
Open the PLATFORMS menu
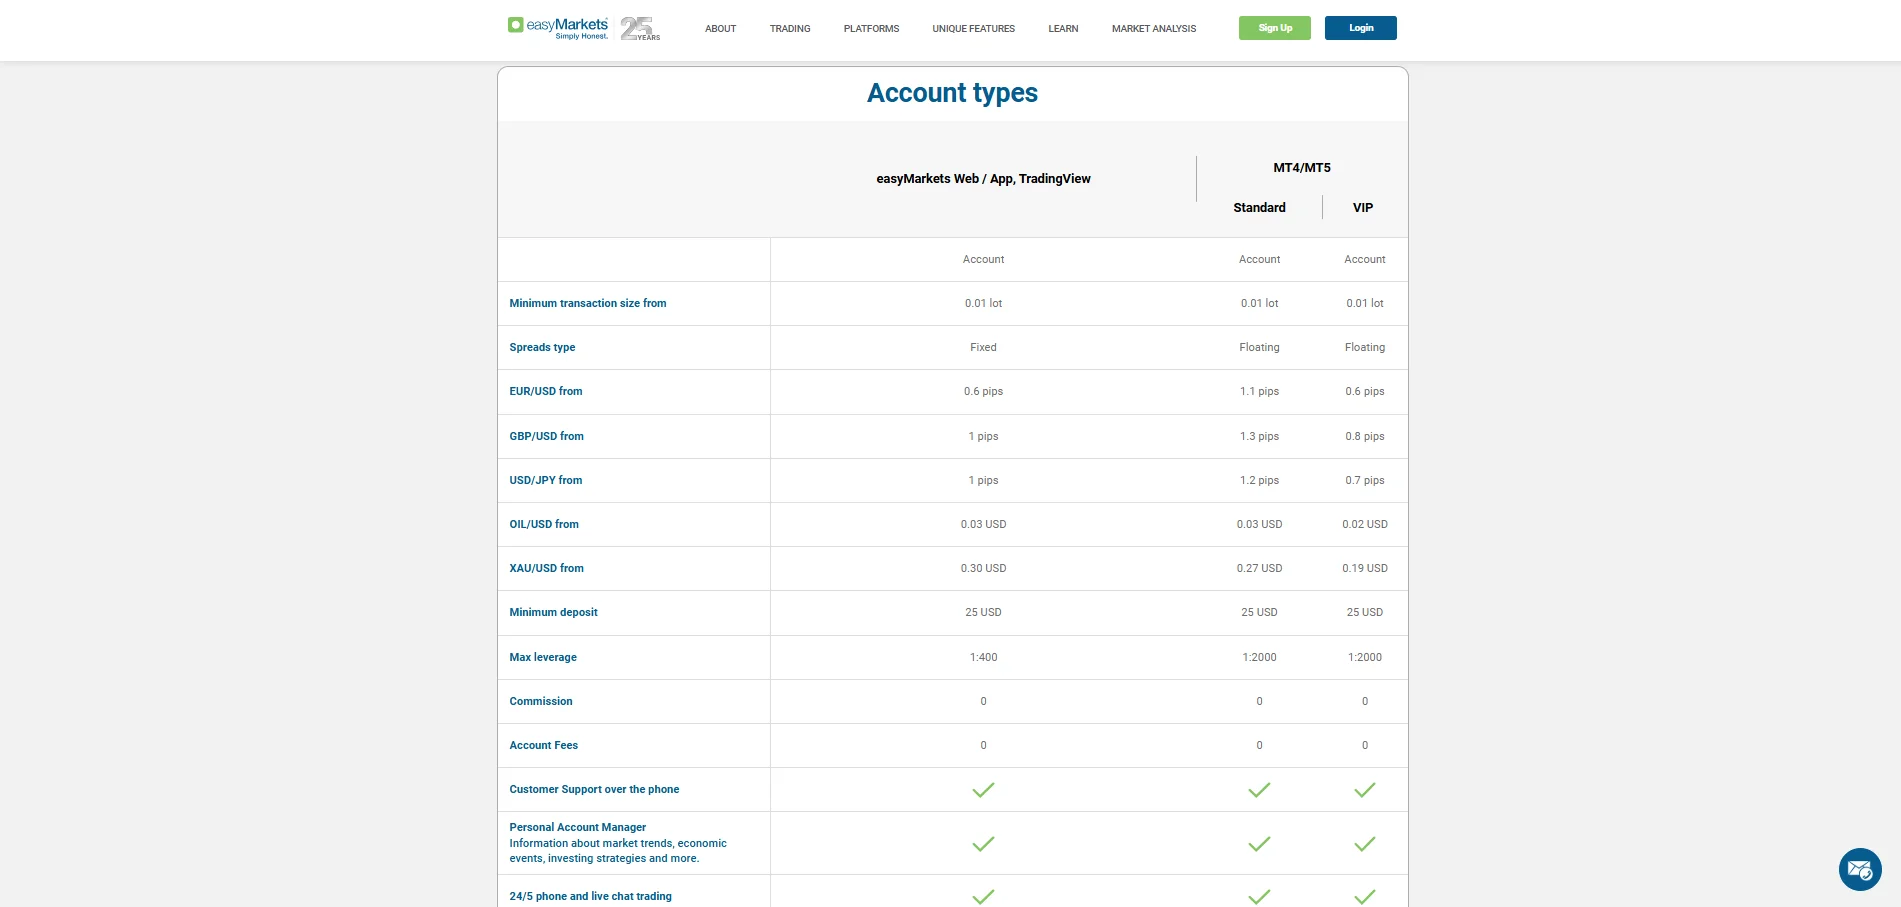[x=871, y=29]
